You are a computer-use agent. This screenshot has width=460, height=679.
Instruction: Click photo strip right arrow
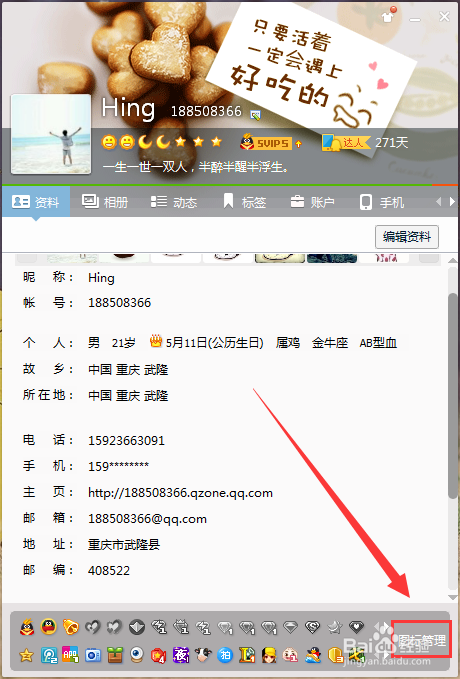430,259
